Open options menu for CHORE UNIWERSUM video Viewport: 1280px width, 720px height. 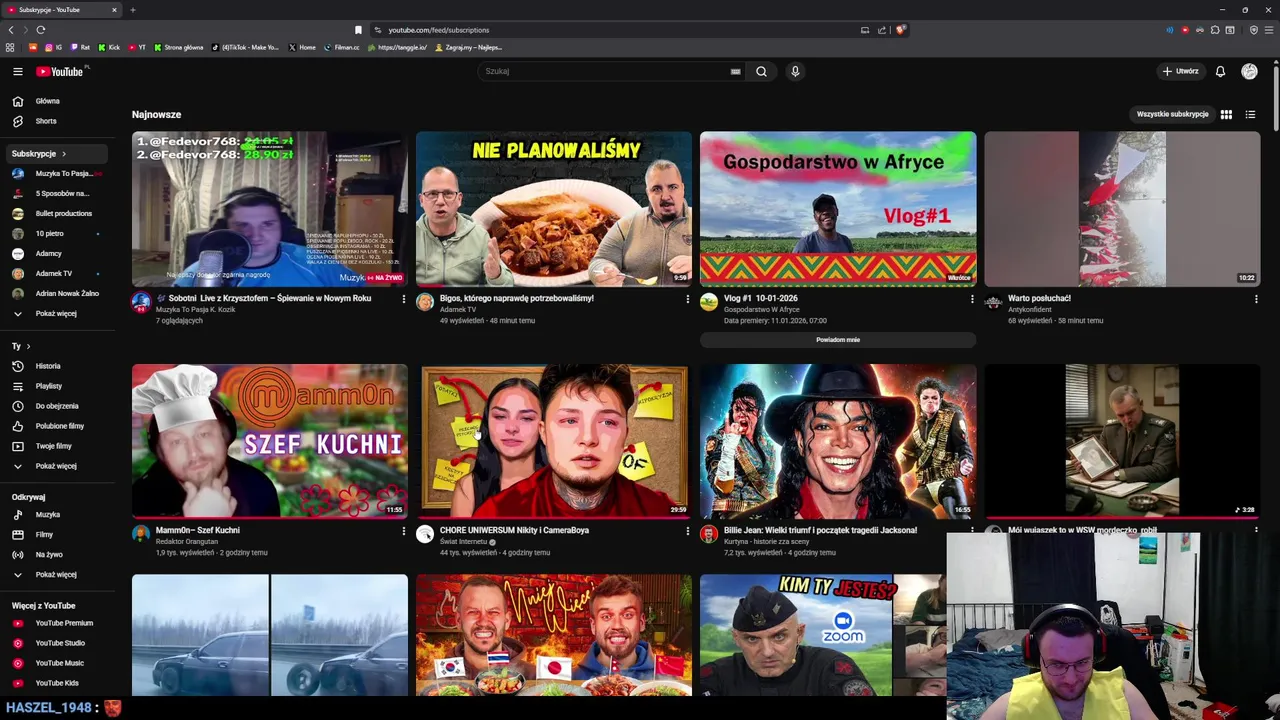click(687, 531)
